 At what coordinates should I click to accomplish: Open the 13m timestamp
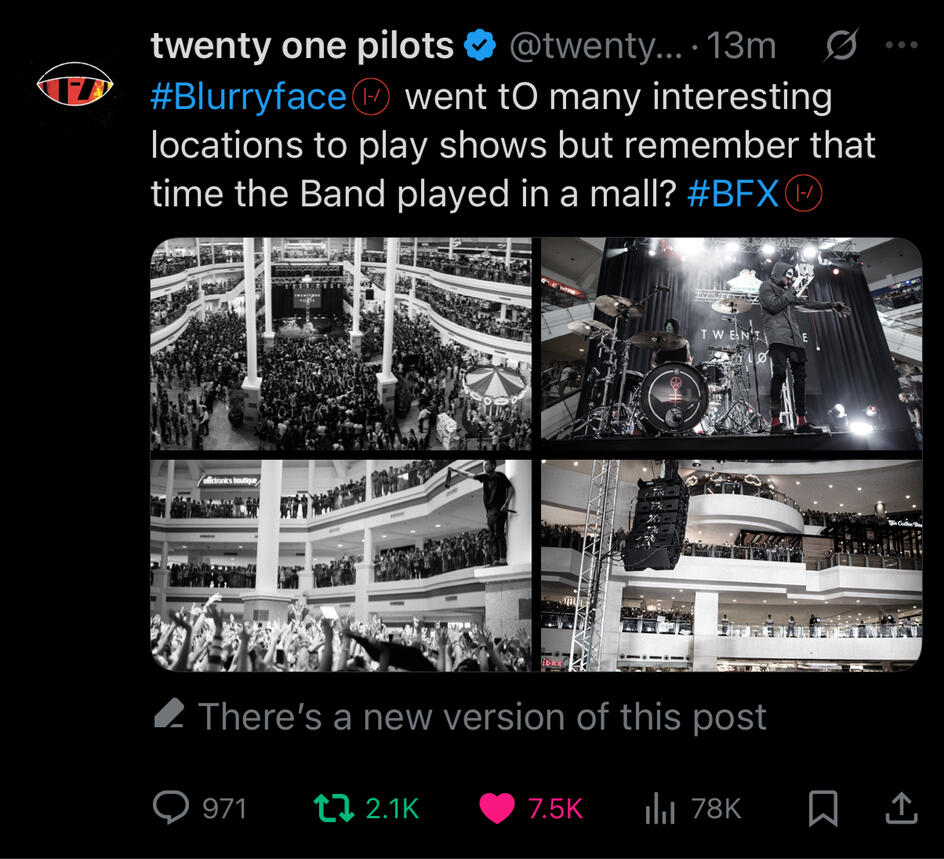click(741, 46)
